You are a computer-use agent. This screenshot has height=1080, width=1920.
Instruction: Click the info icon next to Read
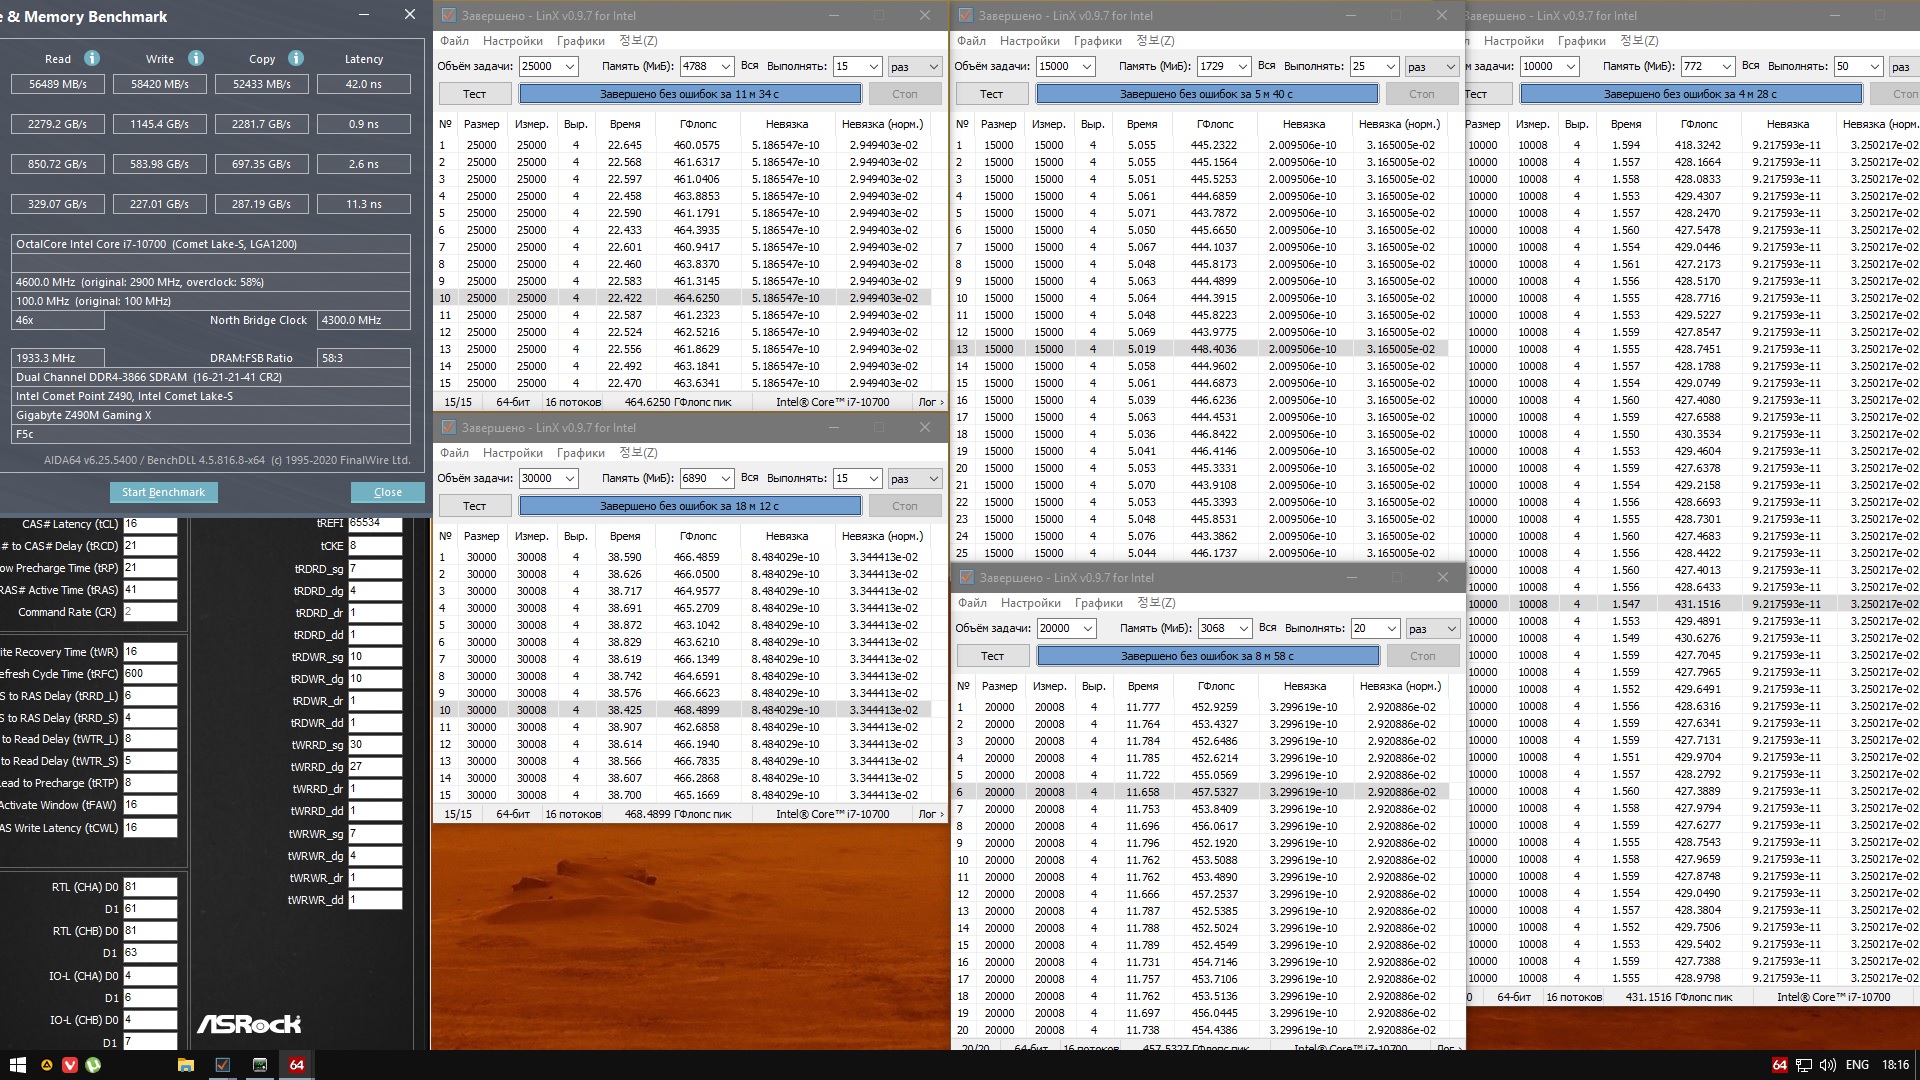pos(92,58)
